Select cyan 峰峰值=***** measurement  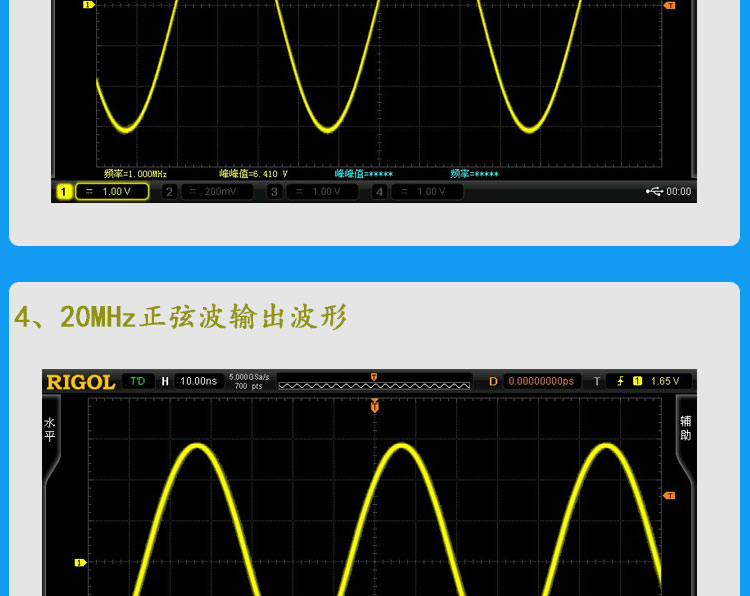pyautogui.click(x=364, y=174)
